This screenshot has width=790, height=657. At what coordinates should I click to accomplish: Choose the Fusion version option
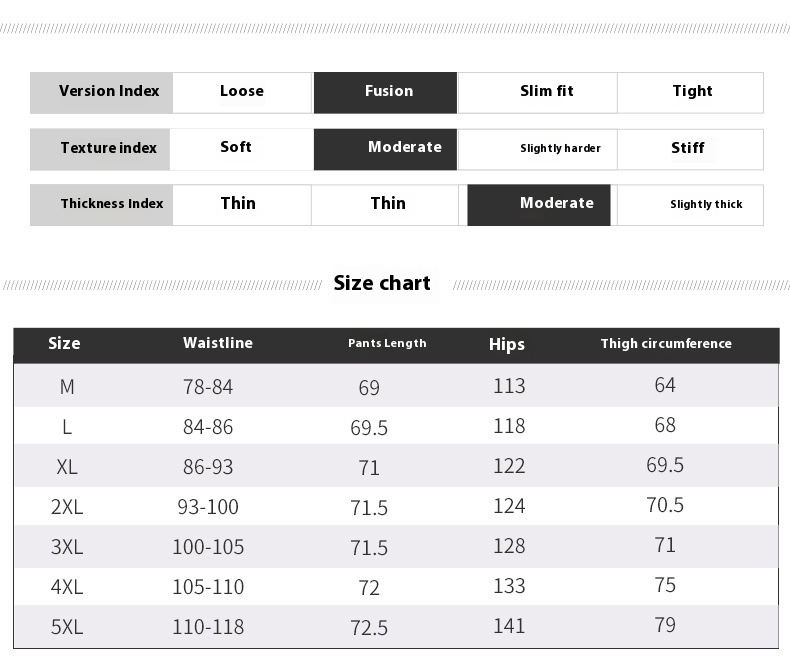(x=386, y=92)
